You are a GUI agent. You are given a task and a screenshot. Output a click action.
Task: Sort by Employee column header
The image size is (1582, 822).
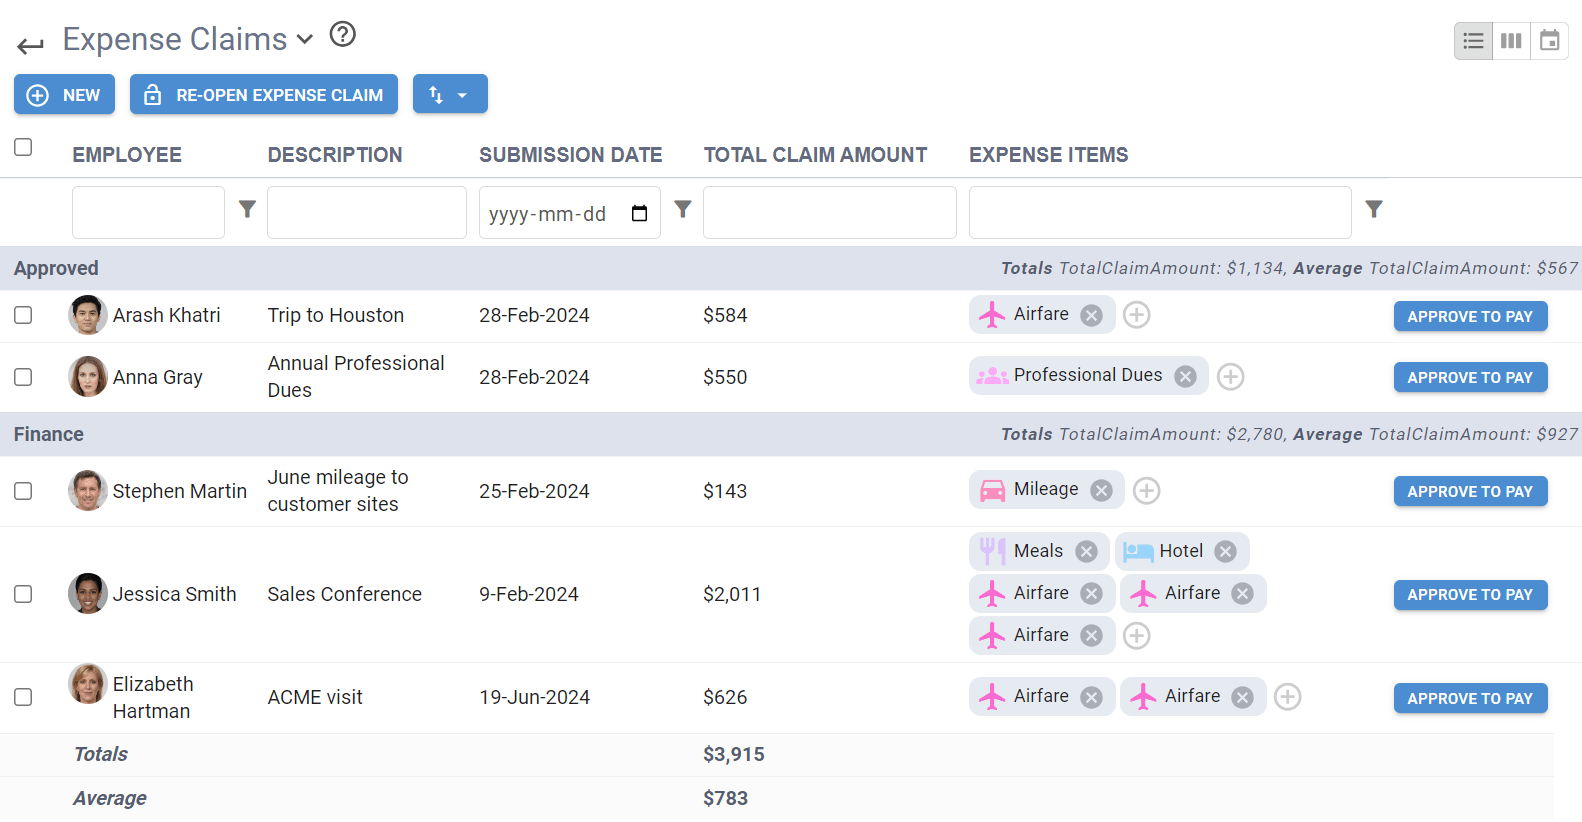pos(127,155)
